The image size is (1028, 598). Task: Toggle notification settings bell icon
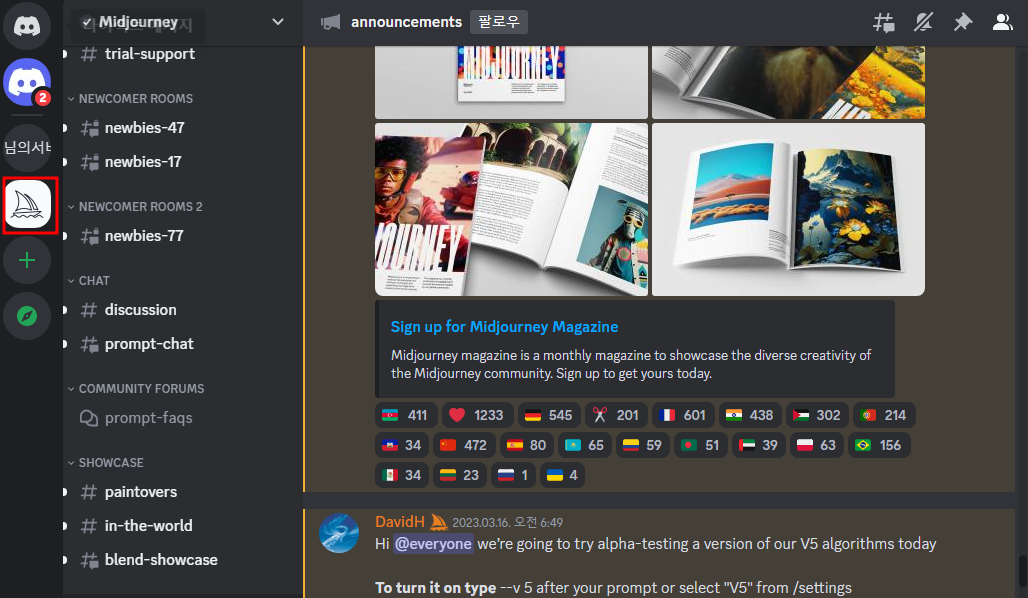923,22
